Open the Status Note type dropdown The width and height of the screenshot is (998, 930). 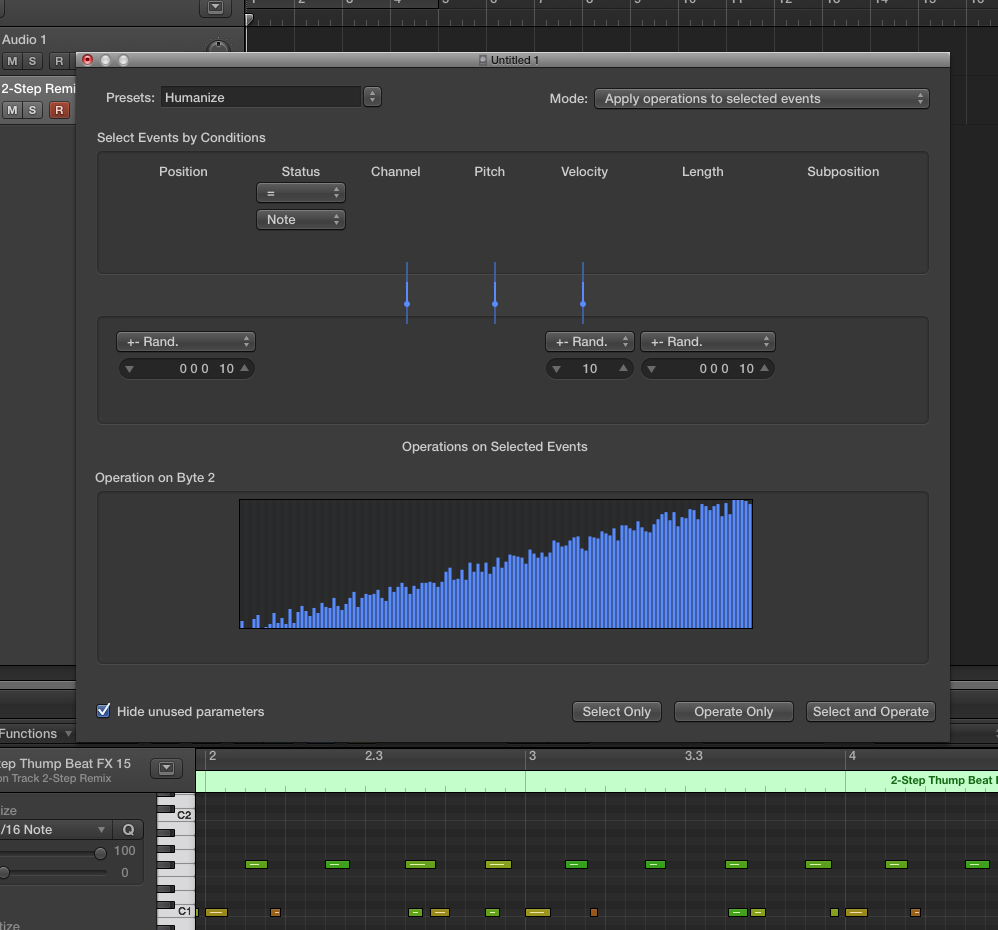[300, 219]
